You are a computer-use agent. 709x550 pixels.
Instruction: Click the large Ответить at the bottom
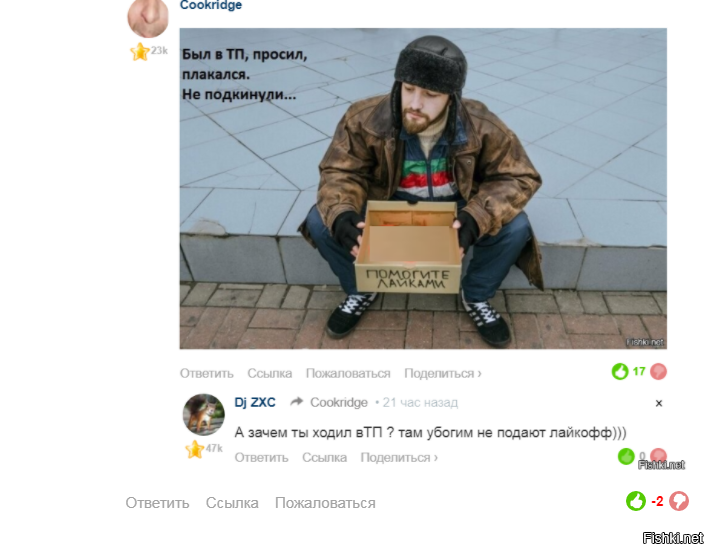tap(157, 503)
